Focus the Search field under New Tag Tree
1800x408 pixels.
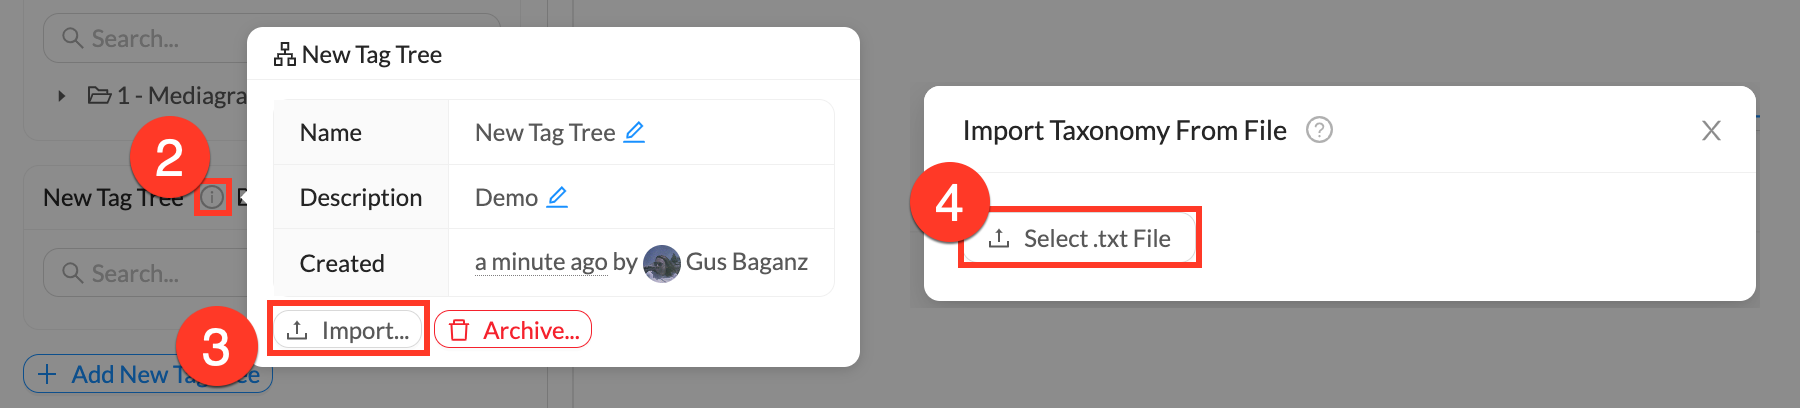(150, 273)
